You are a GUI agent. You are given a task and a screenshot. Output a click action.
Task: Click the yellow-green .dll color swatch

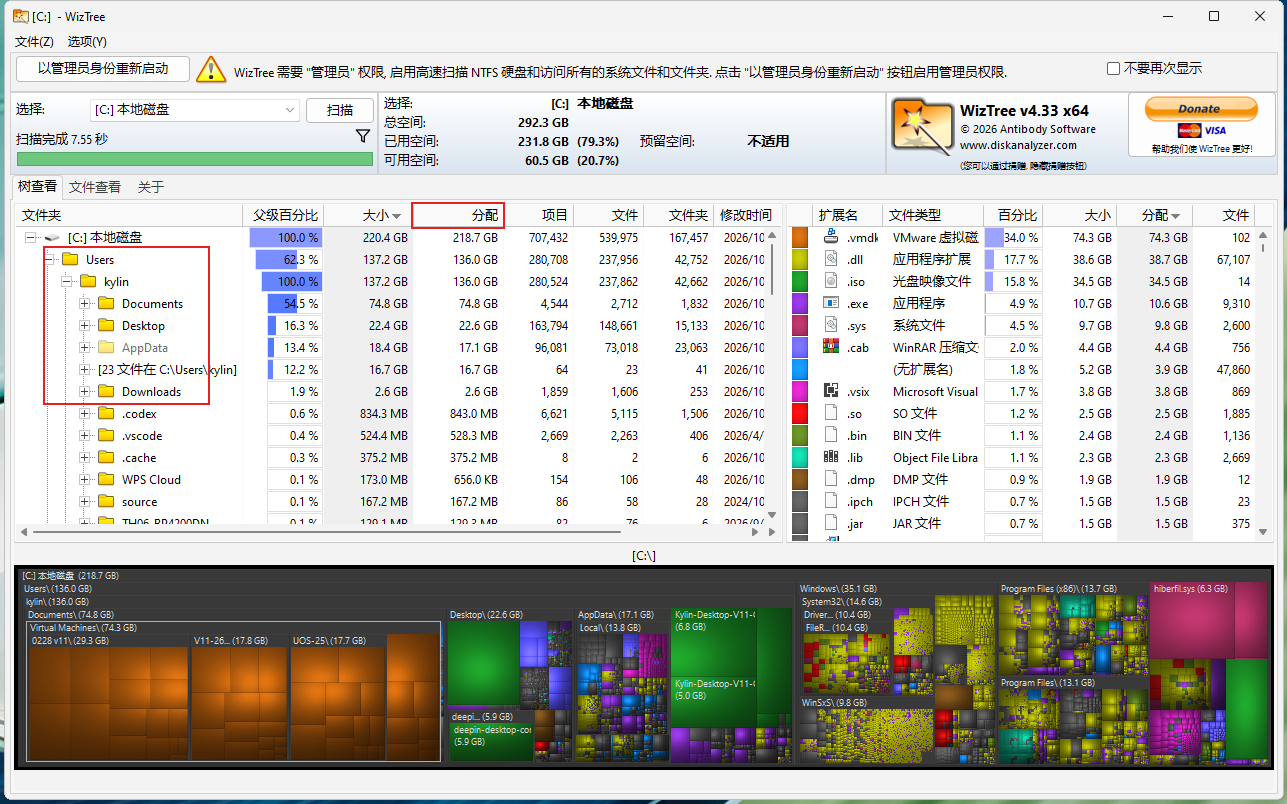click(800, 259)
